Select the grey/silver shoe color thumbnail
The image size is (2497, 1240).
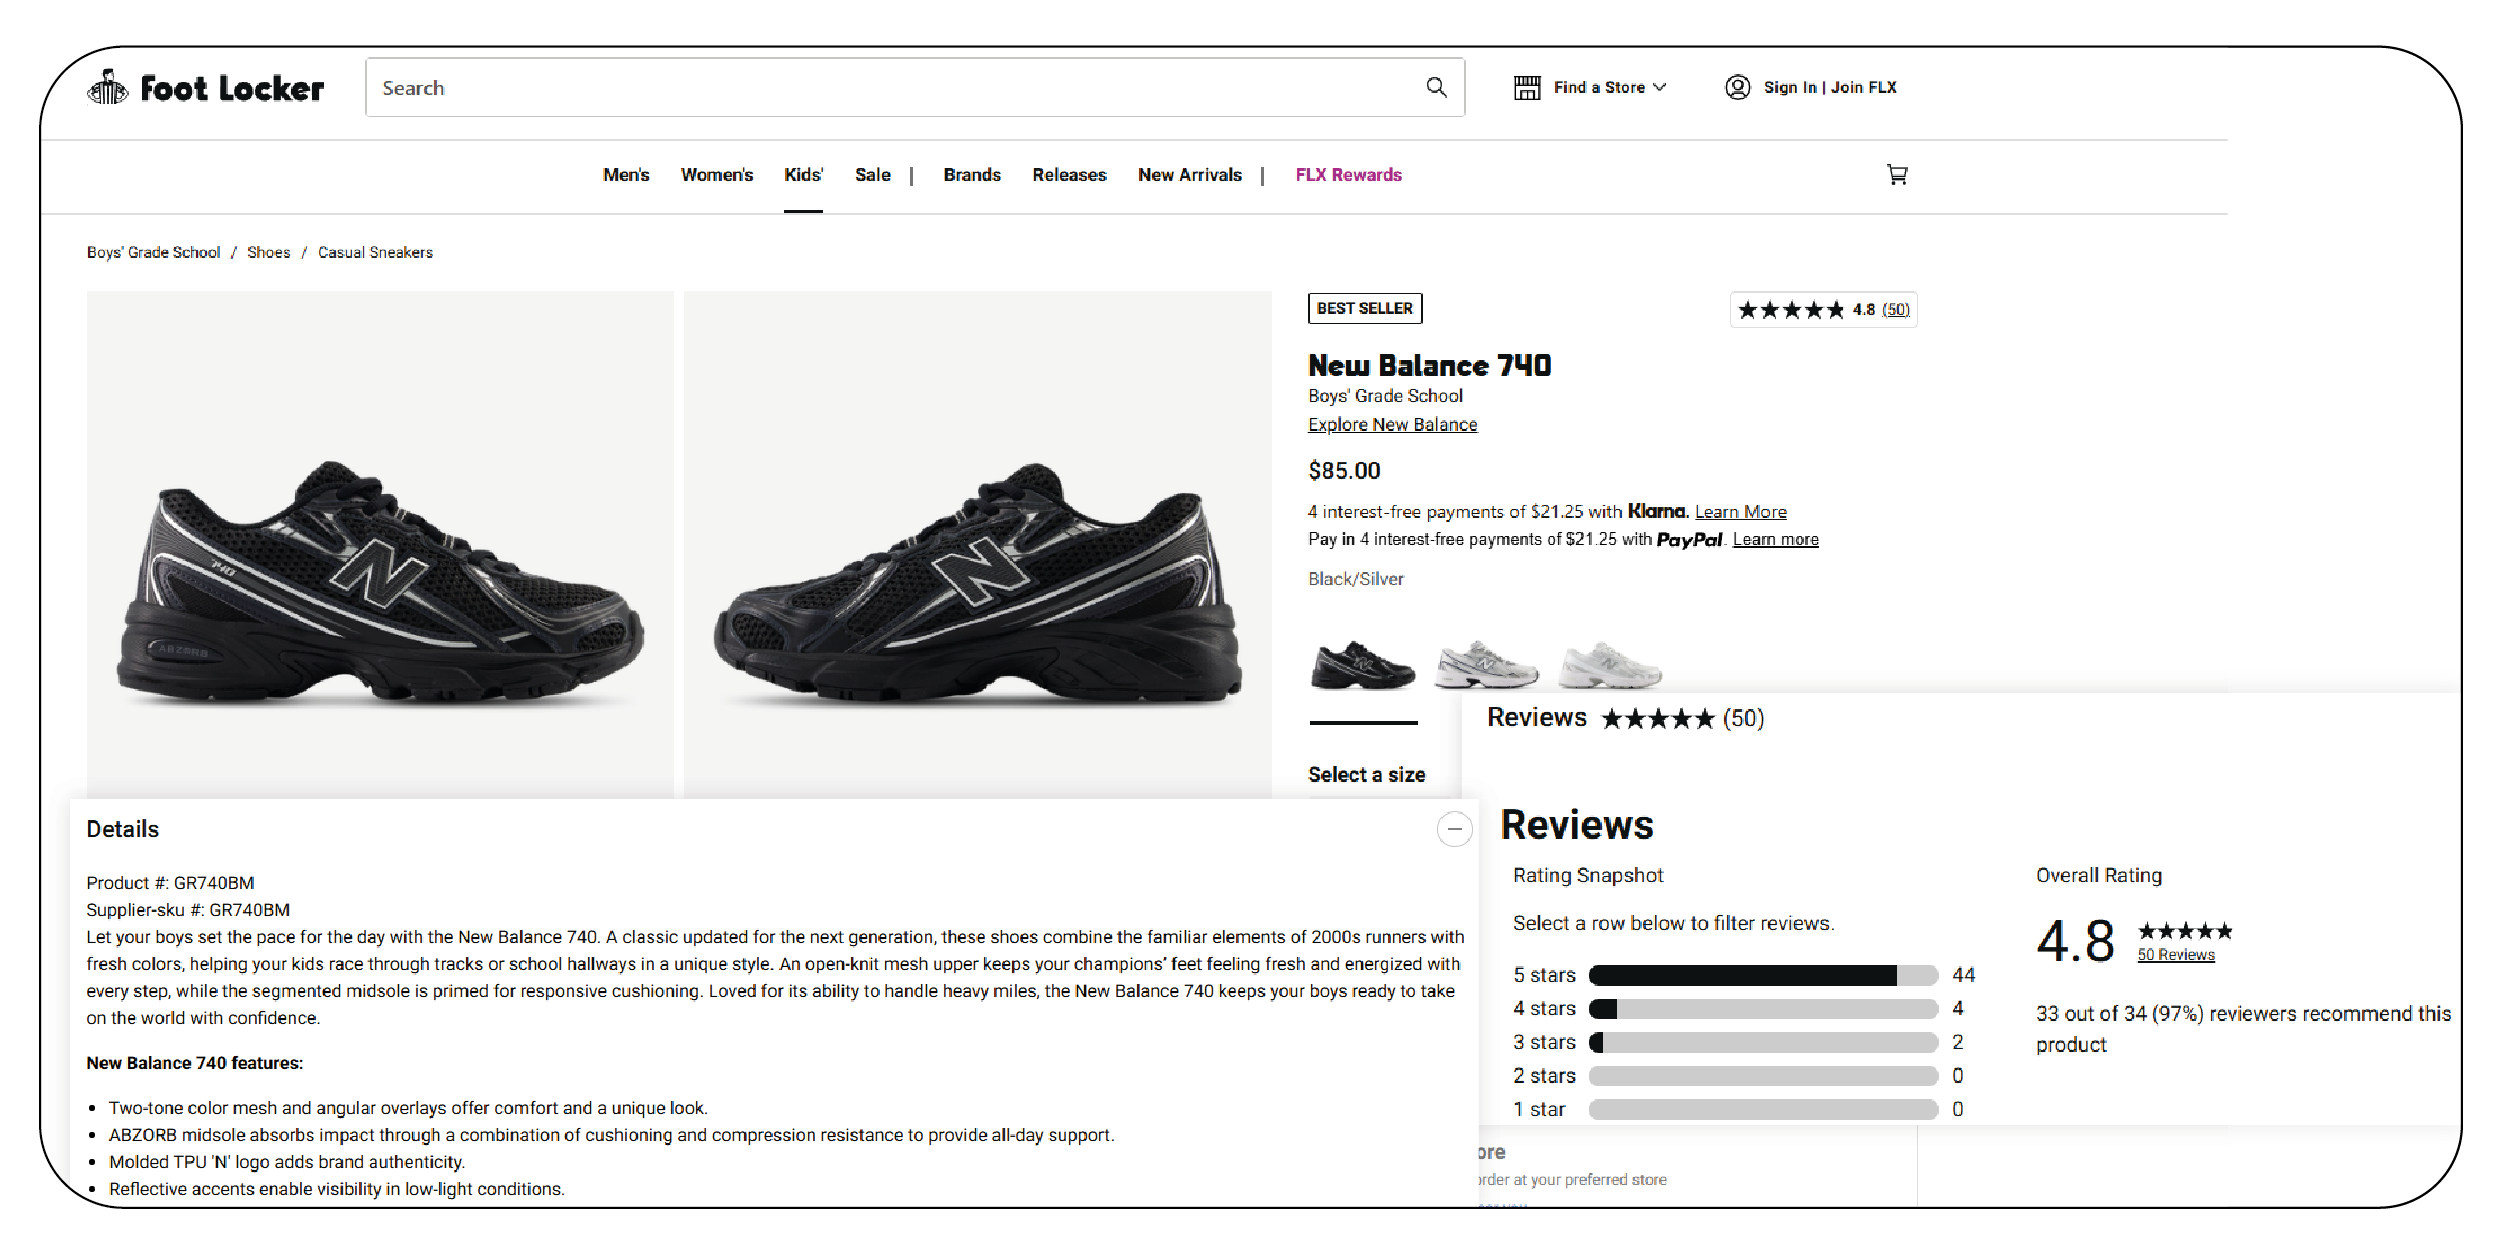click(x=1487, y=665)
